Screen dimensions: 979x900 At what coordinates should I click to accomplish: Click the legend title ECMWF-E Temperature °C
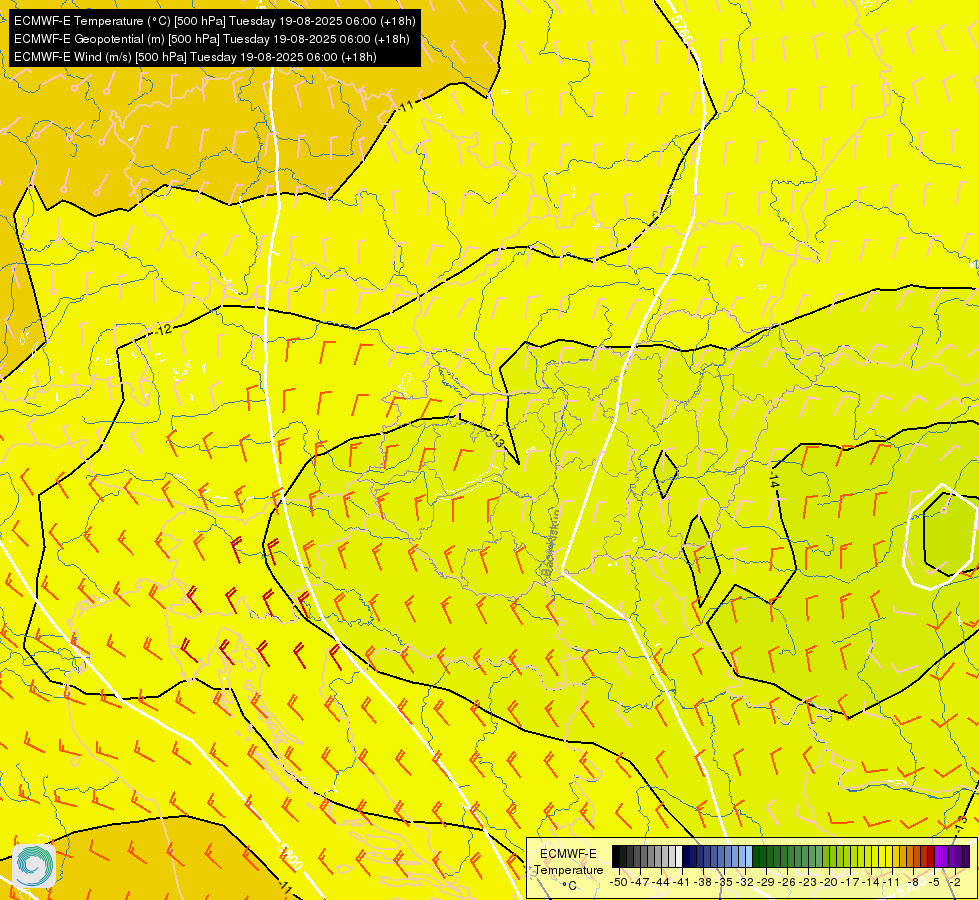point(568,869)
